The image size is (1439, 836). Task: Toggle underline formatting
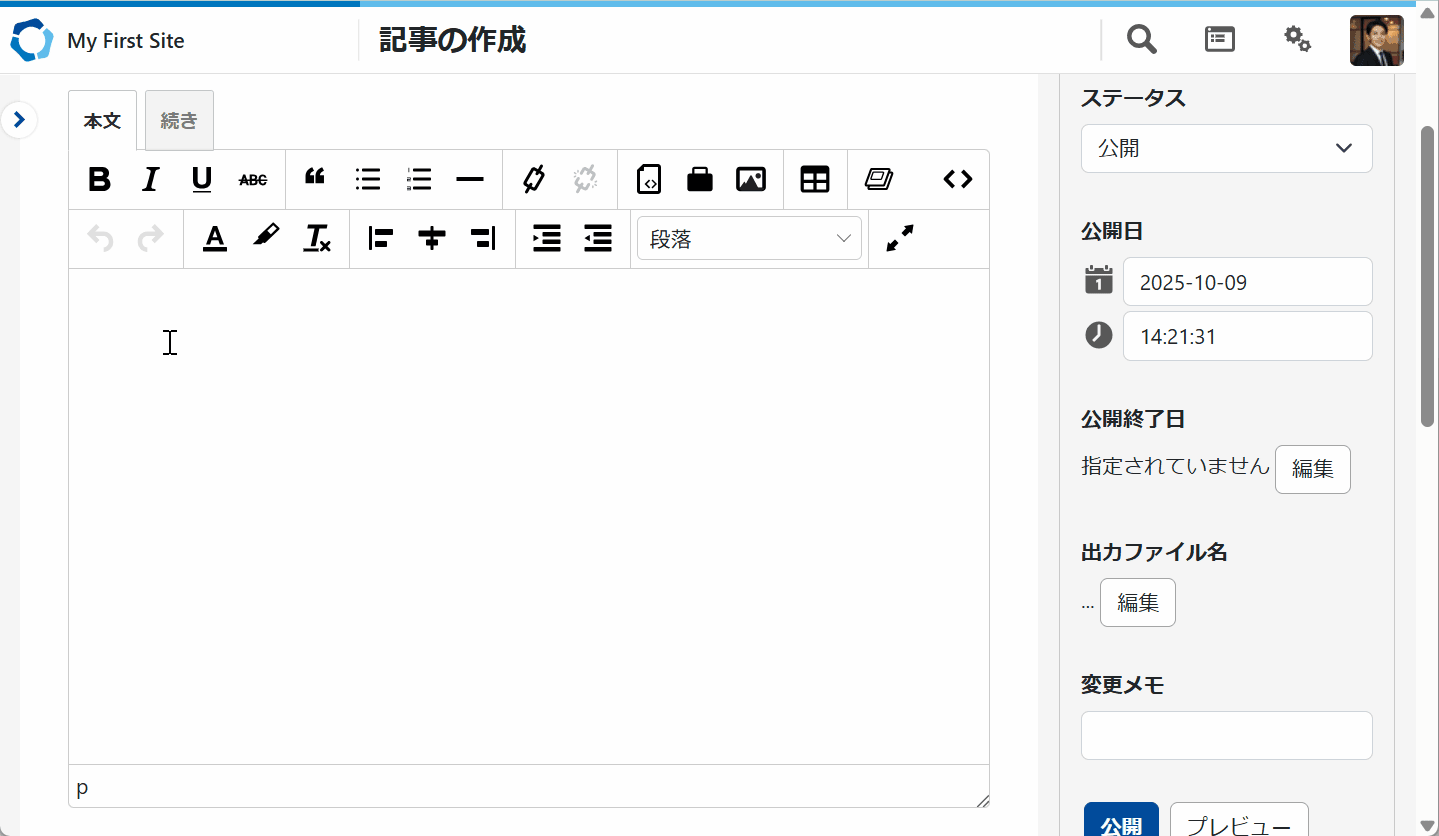202,180
